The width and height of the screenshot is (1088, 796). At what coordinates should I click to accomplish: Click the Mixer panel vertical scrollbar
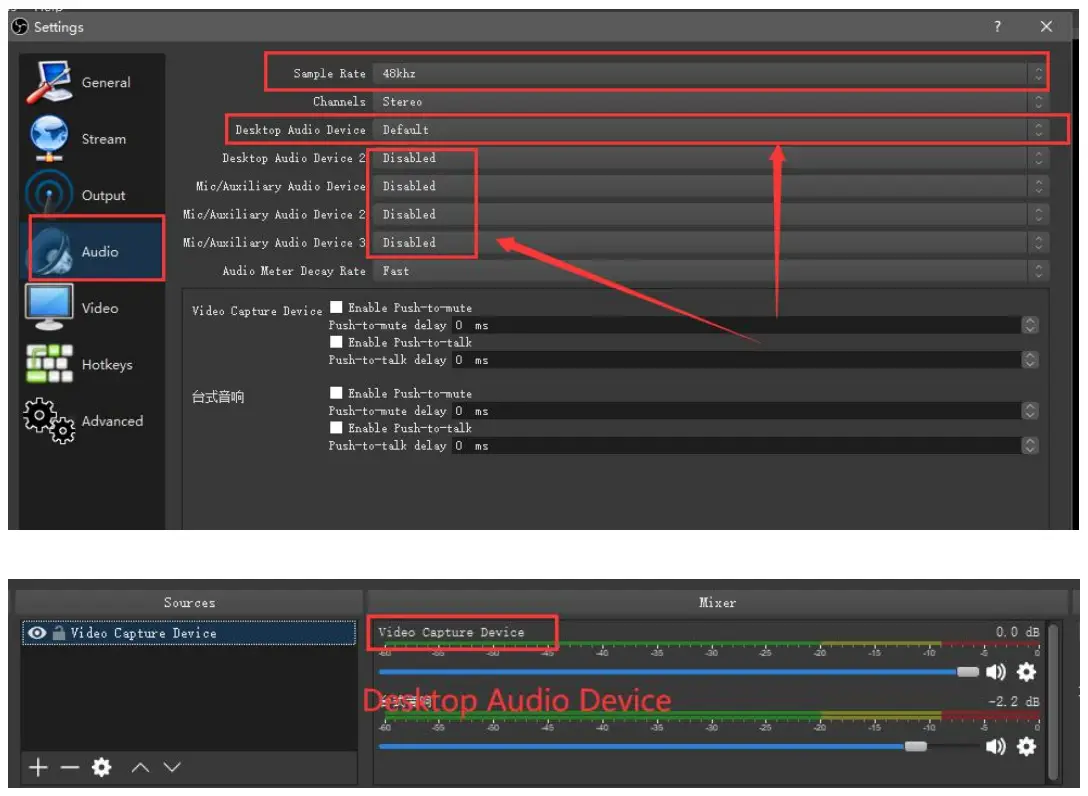click(1053, 701)
